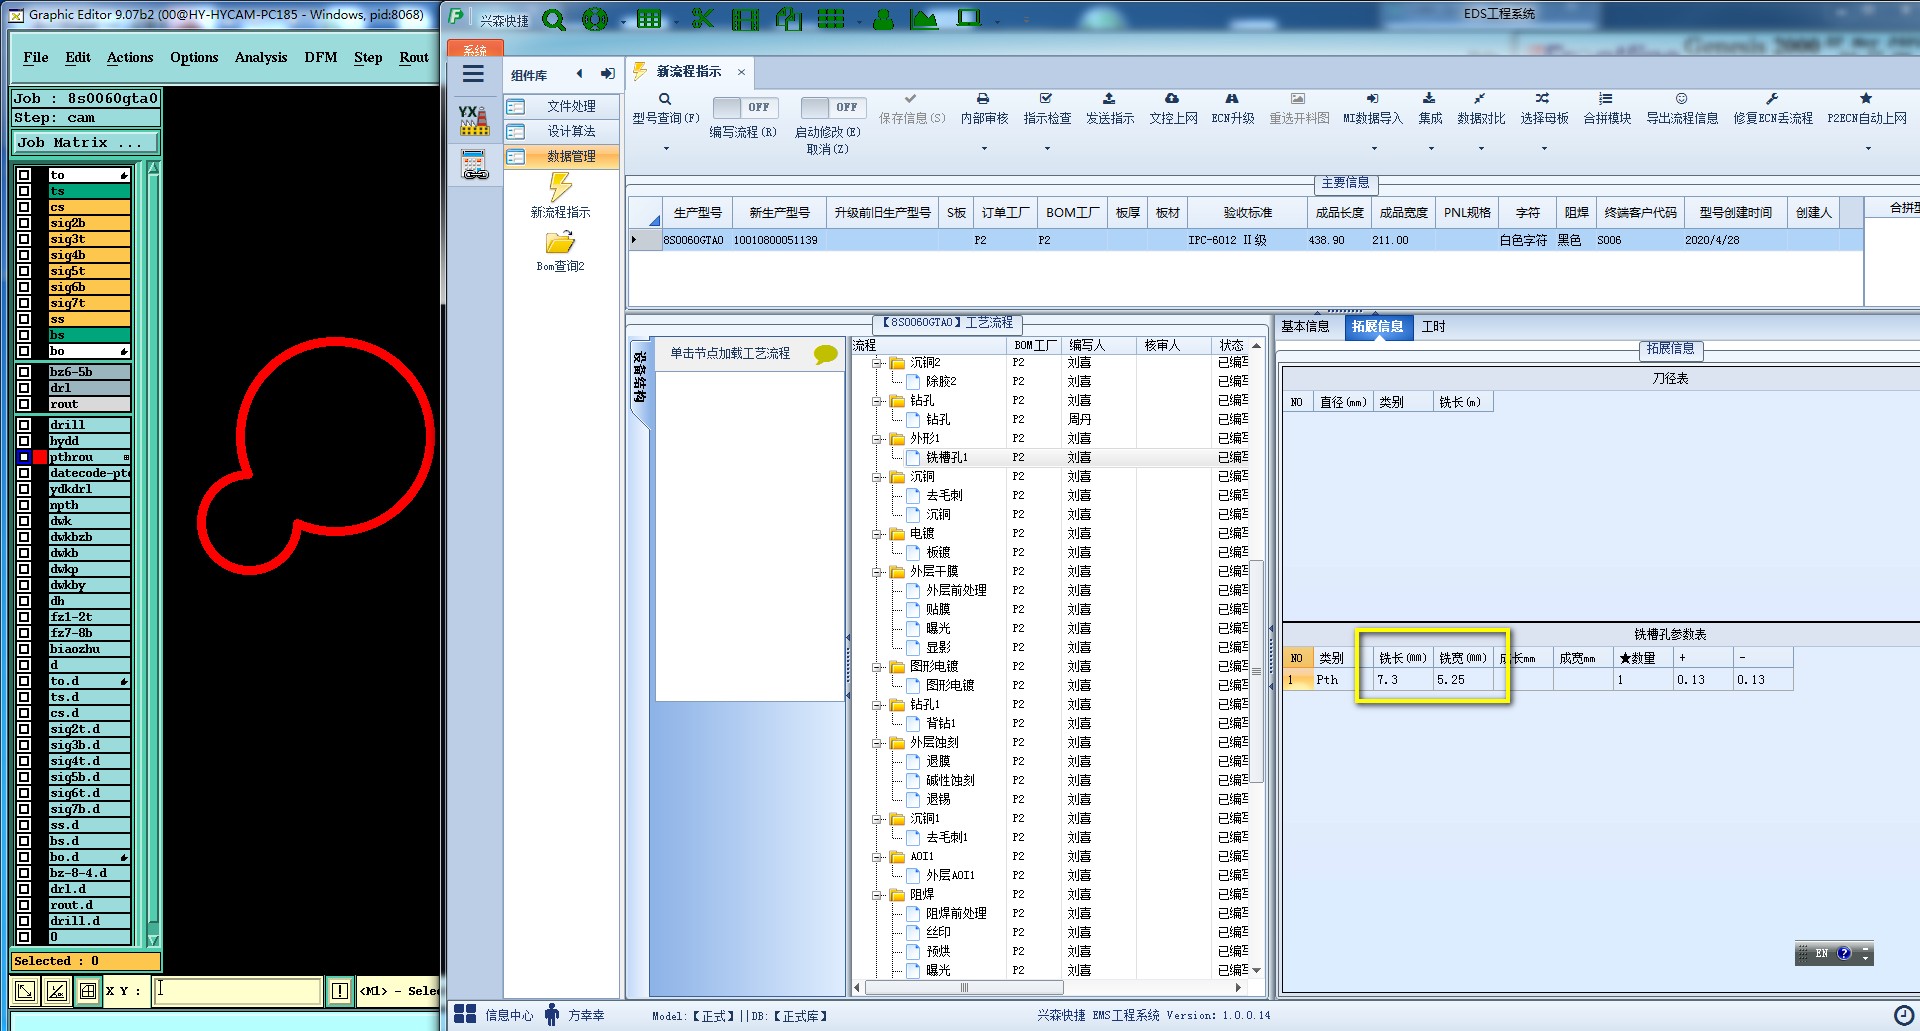Switch to the 工时 tab
The width and height of the screenshot is (1920, 1031).
1433,327
